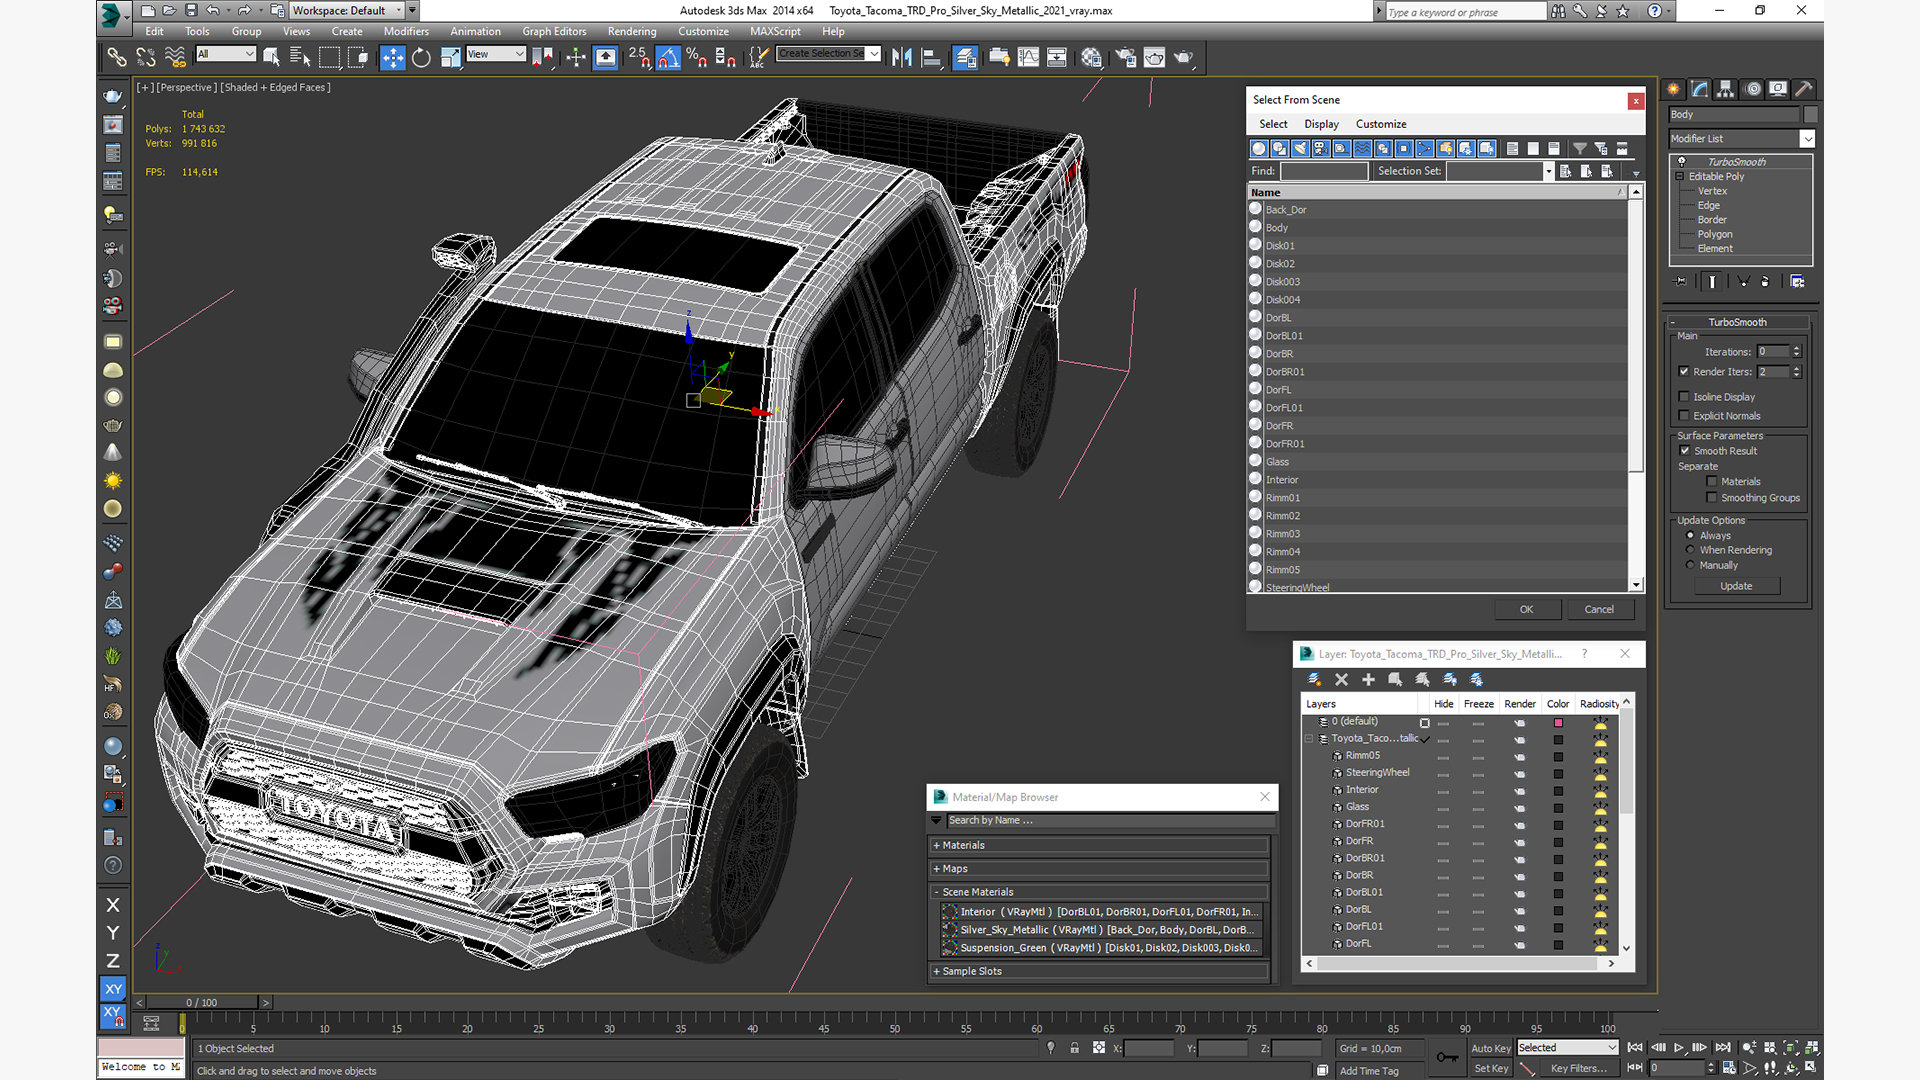Open the Align tool
The height and width of the screenshot is (1080, 1920).
(931, 57)
